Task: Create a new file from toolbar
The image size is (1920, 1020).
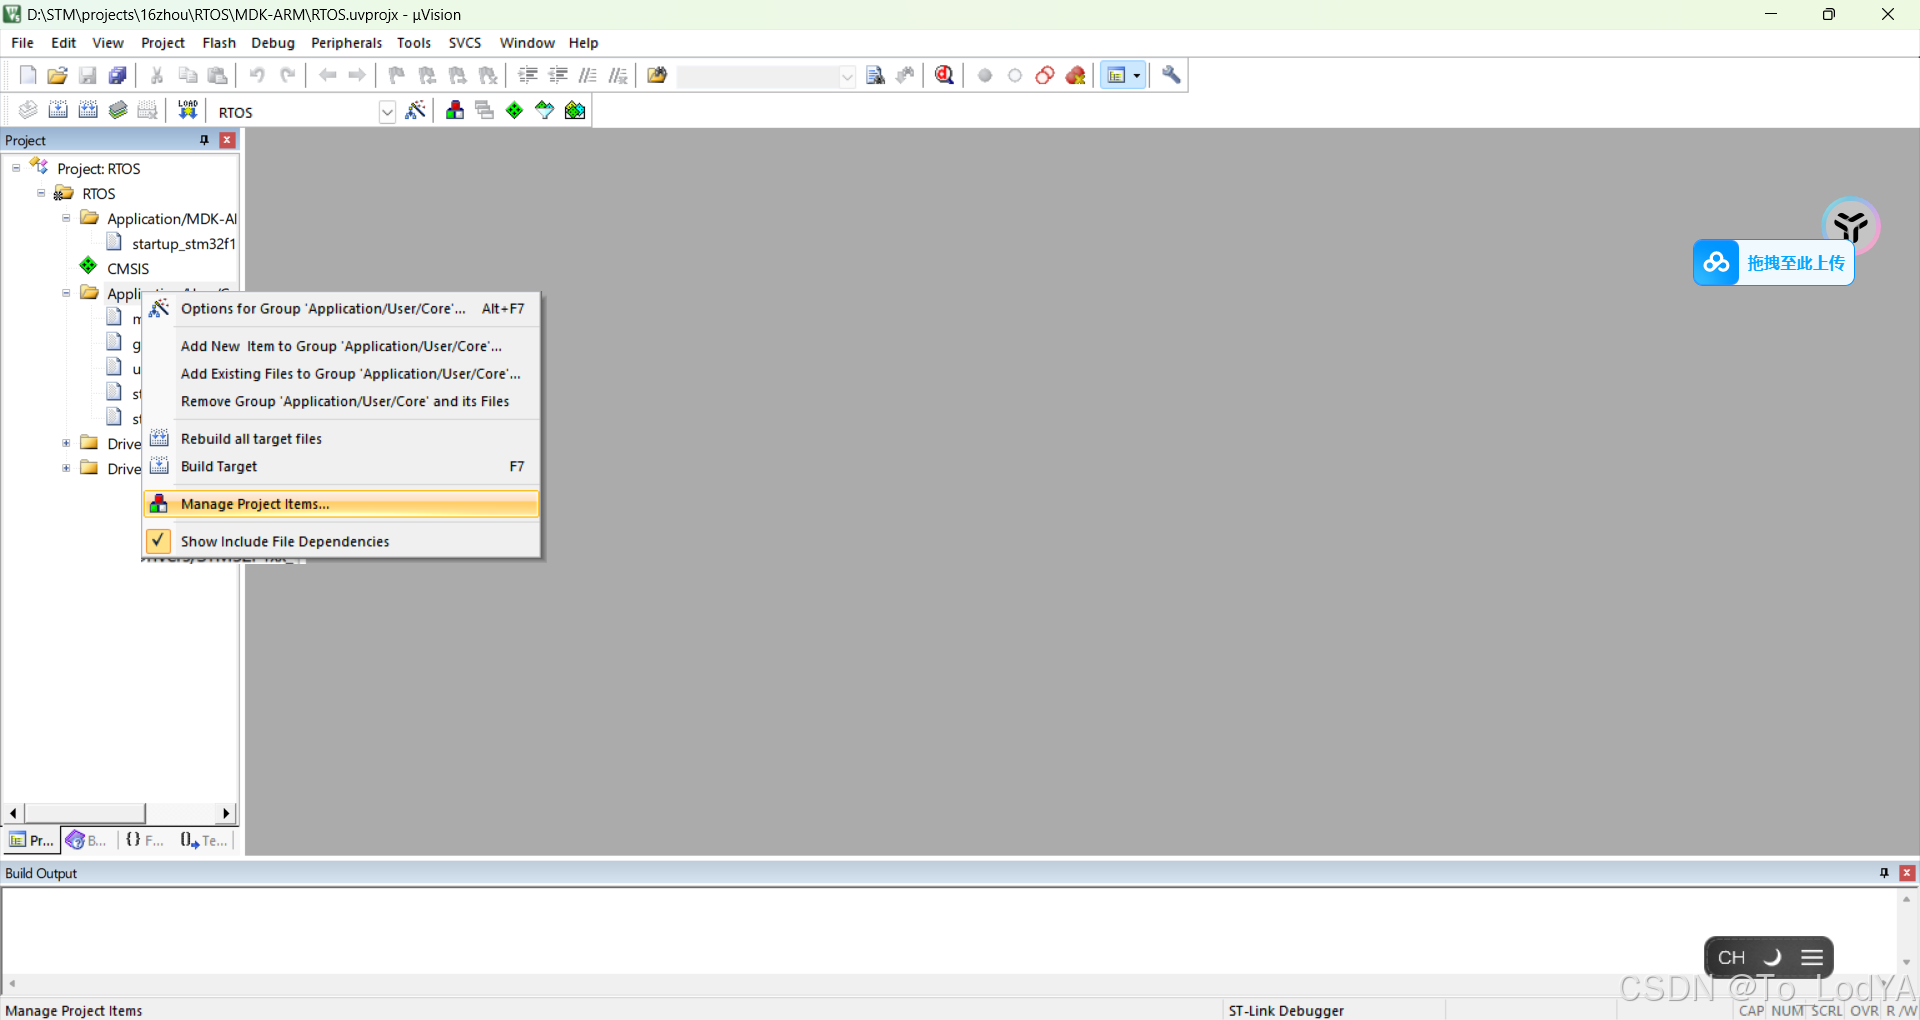Action: tap(28, 75)
